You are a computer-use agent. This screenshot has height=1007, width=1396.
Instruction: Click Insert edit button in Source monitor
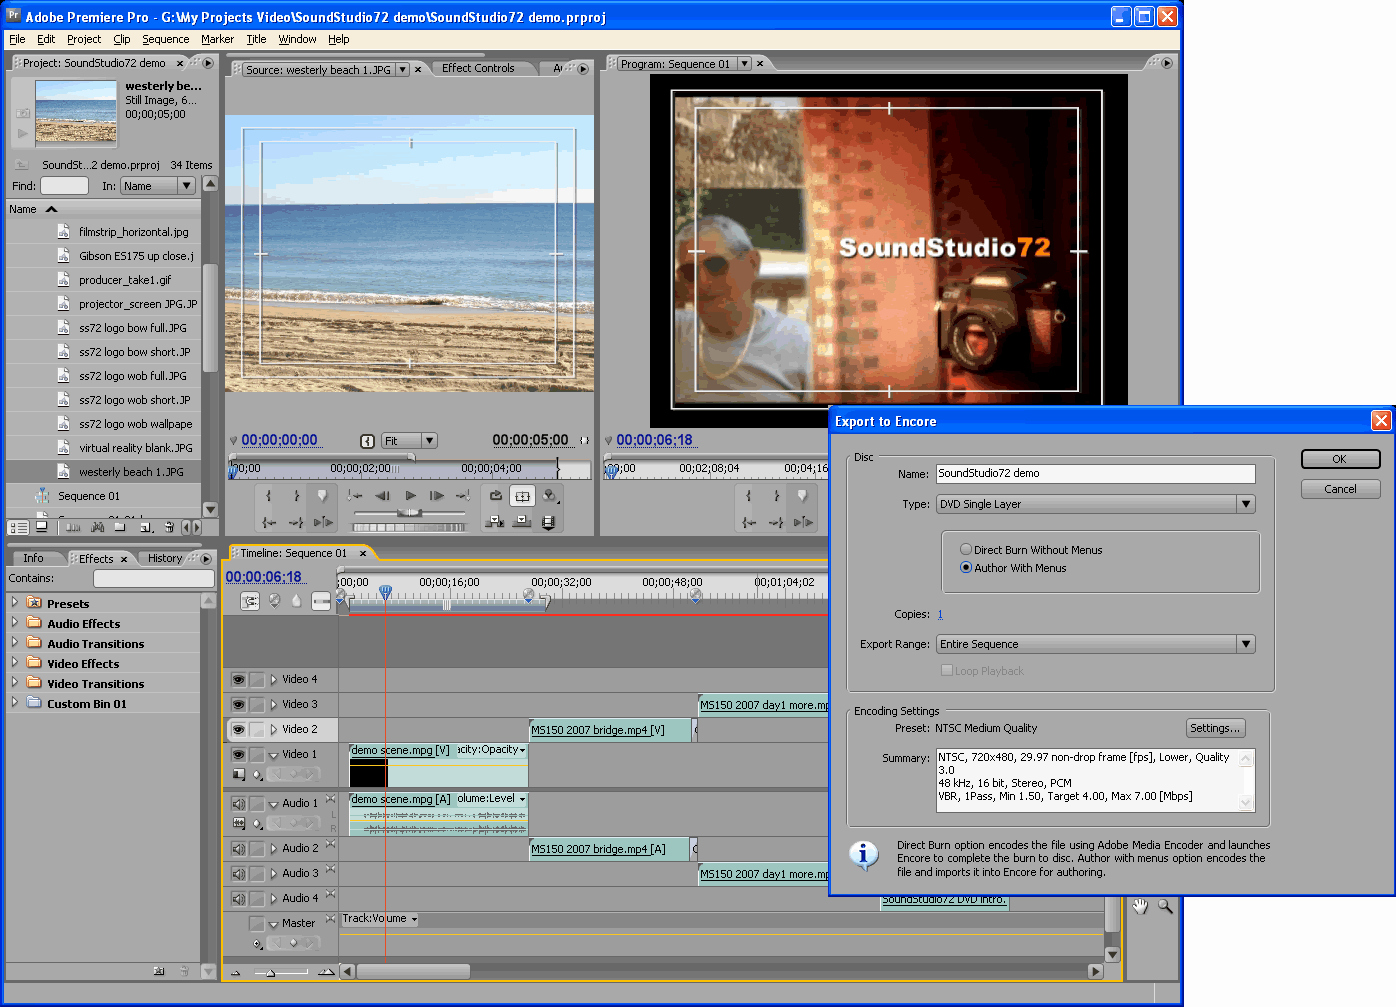pos(495,521)
